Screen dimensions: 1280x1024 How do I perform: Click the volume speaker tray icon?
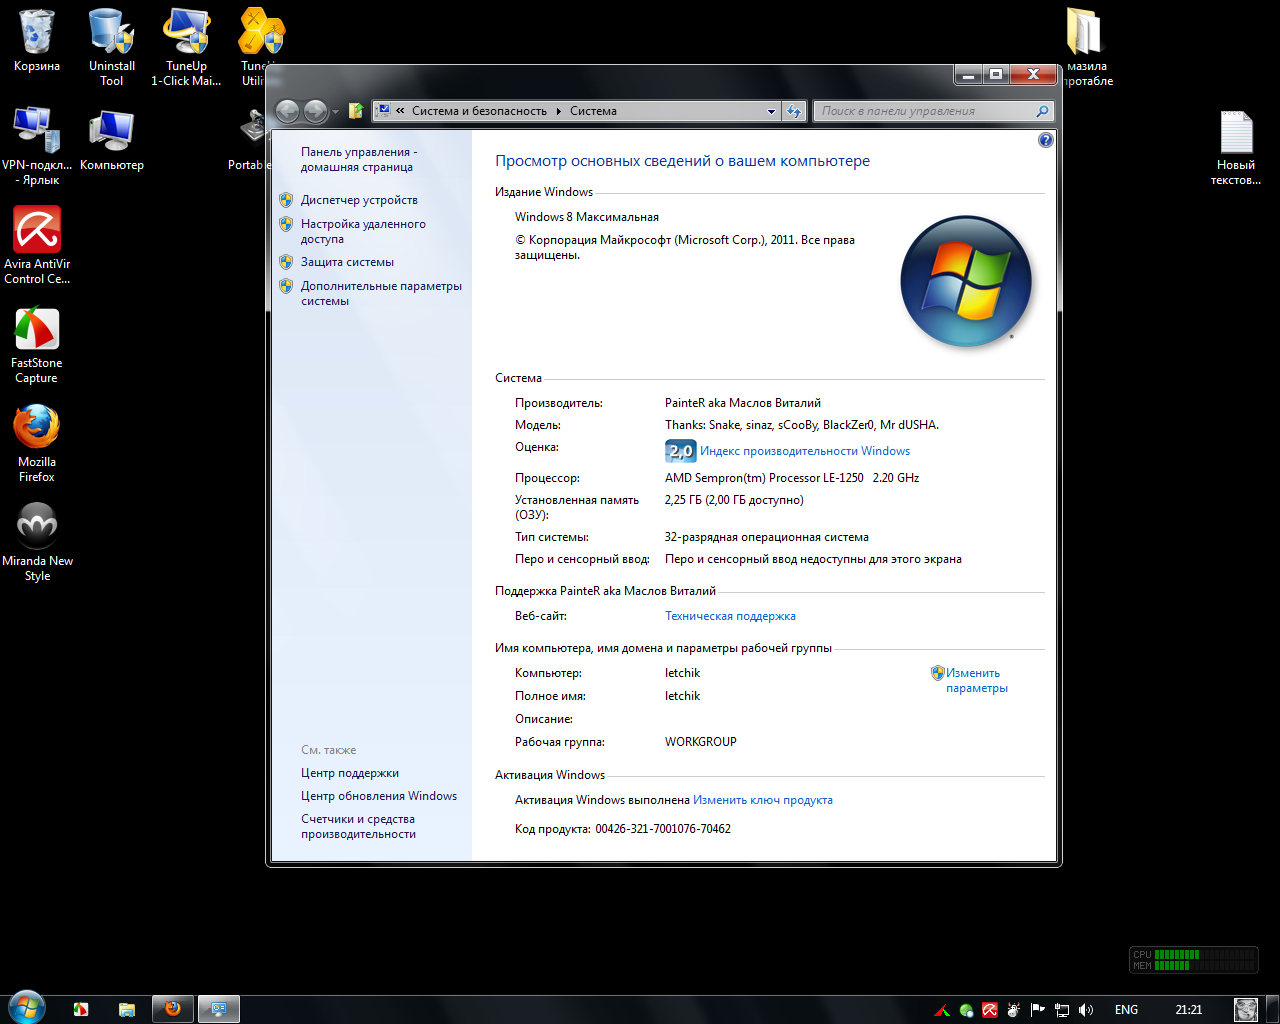coord(1086,1010)
